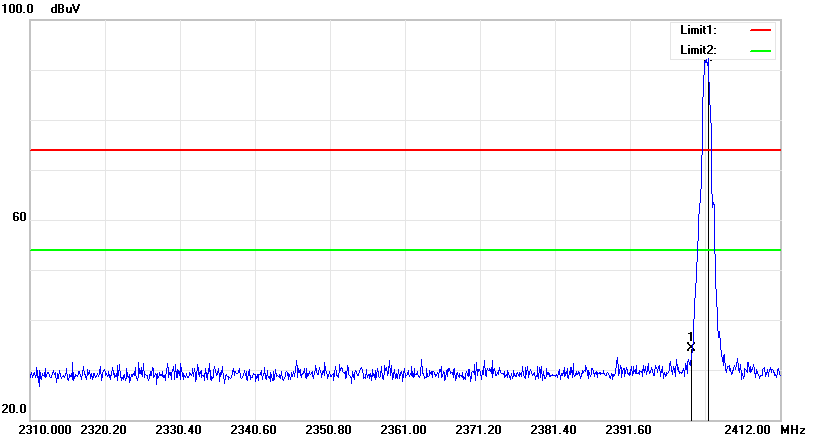Click the green Limit2 legend line
The height and width of the screenshot is (440, 816).
click(x=760, y=51)
